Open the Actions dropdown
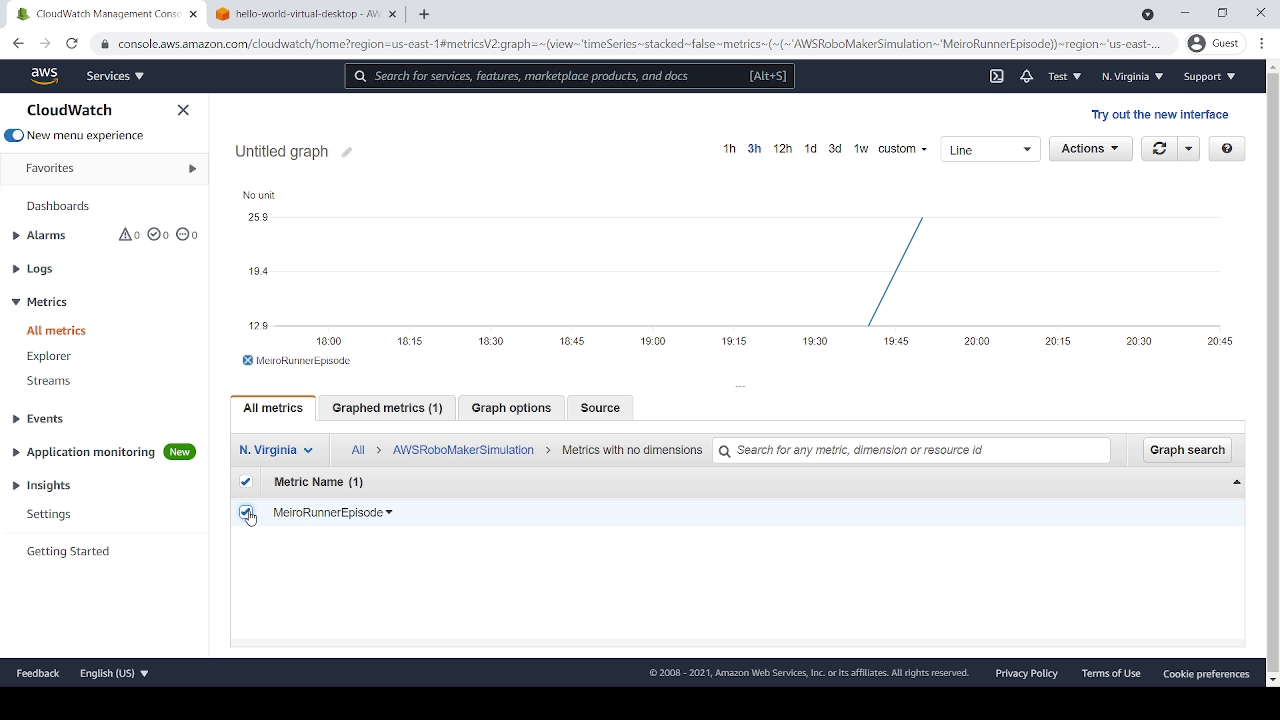This screenshot has height=720, width=1280. (1090, 149)
